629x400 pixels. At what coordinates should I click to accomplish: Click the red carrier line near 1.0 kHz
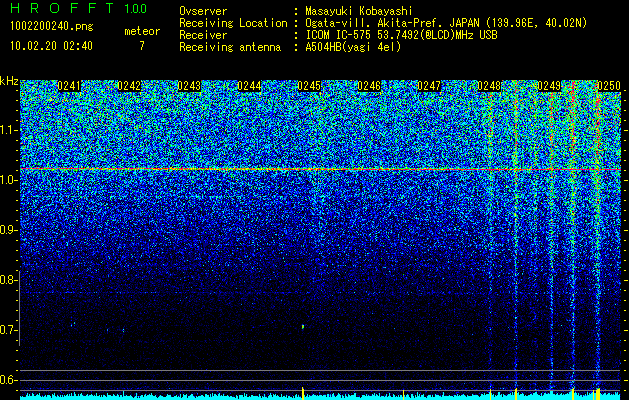pyautogui.click(x=321, y=169)
